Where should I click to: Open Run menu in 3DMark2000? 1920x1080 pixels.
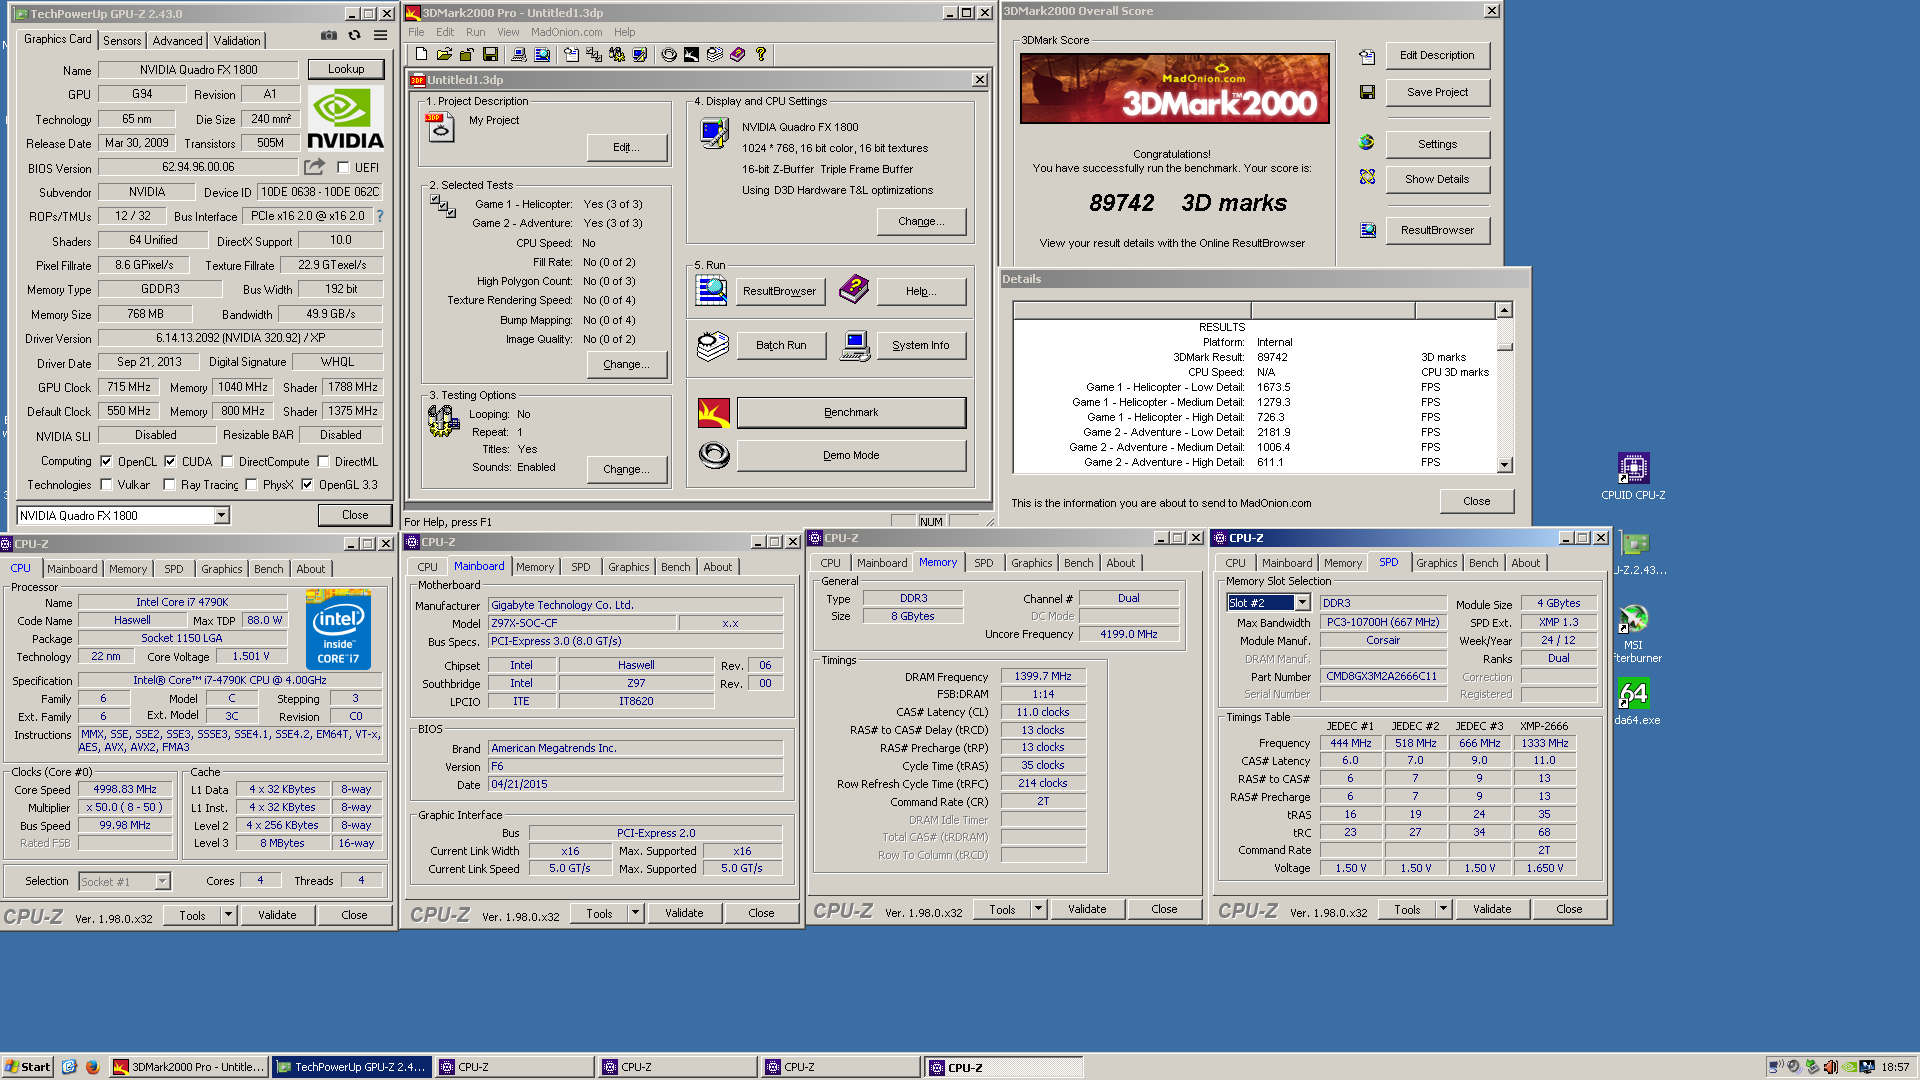[x=475, y=32]
